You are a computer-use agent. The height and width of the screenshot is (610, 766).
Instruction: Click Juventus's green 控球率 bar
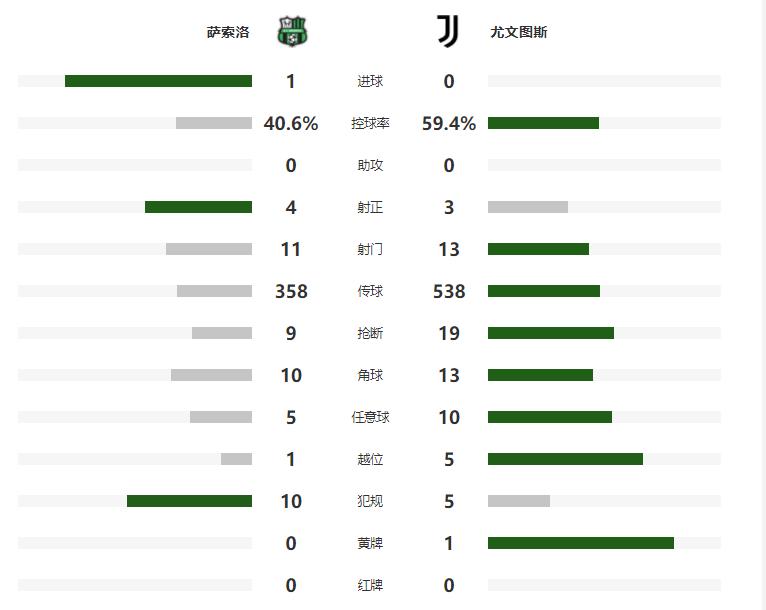(x=543, y=123)
